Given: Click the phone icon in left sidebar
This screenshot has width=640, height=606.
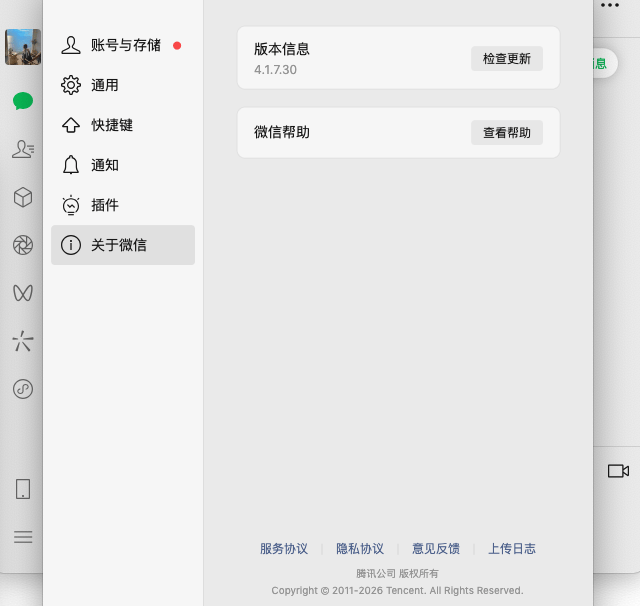Looking at the screenshot, I should (22, 489).
